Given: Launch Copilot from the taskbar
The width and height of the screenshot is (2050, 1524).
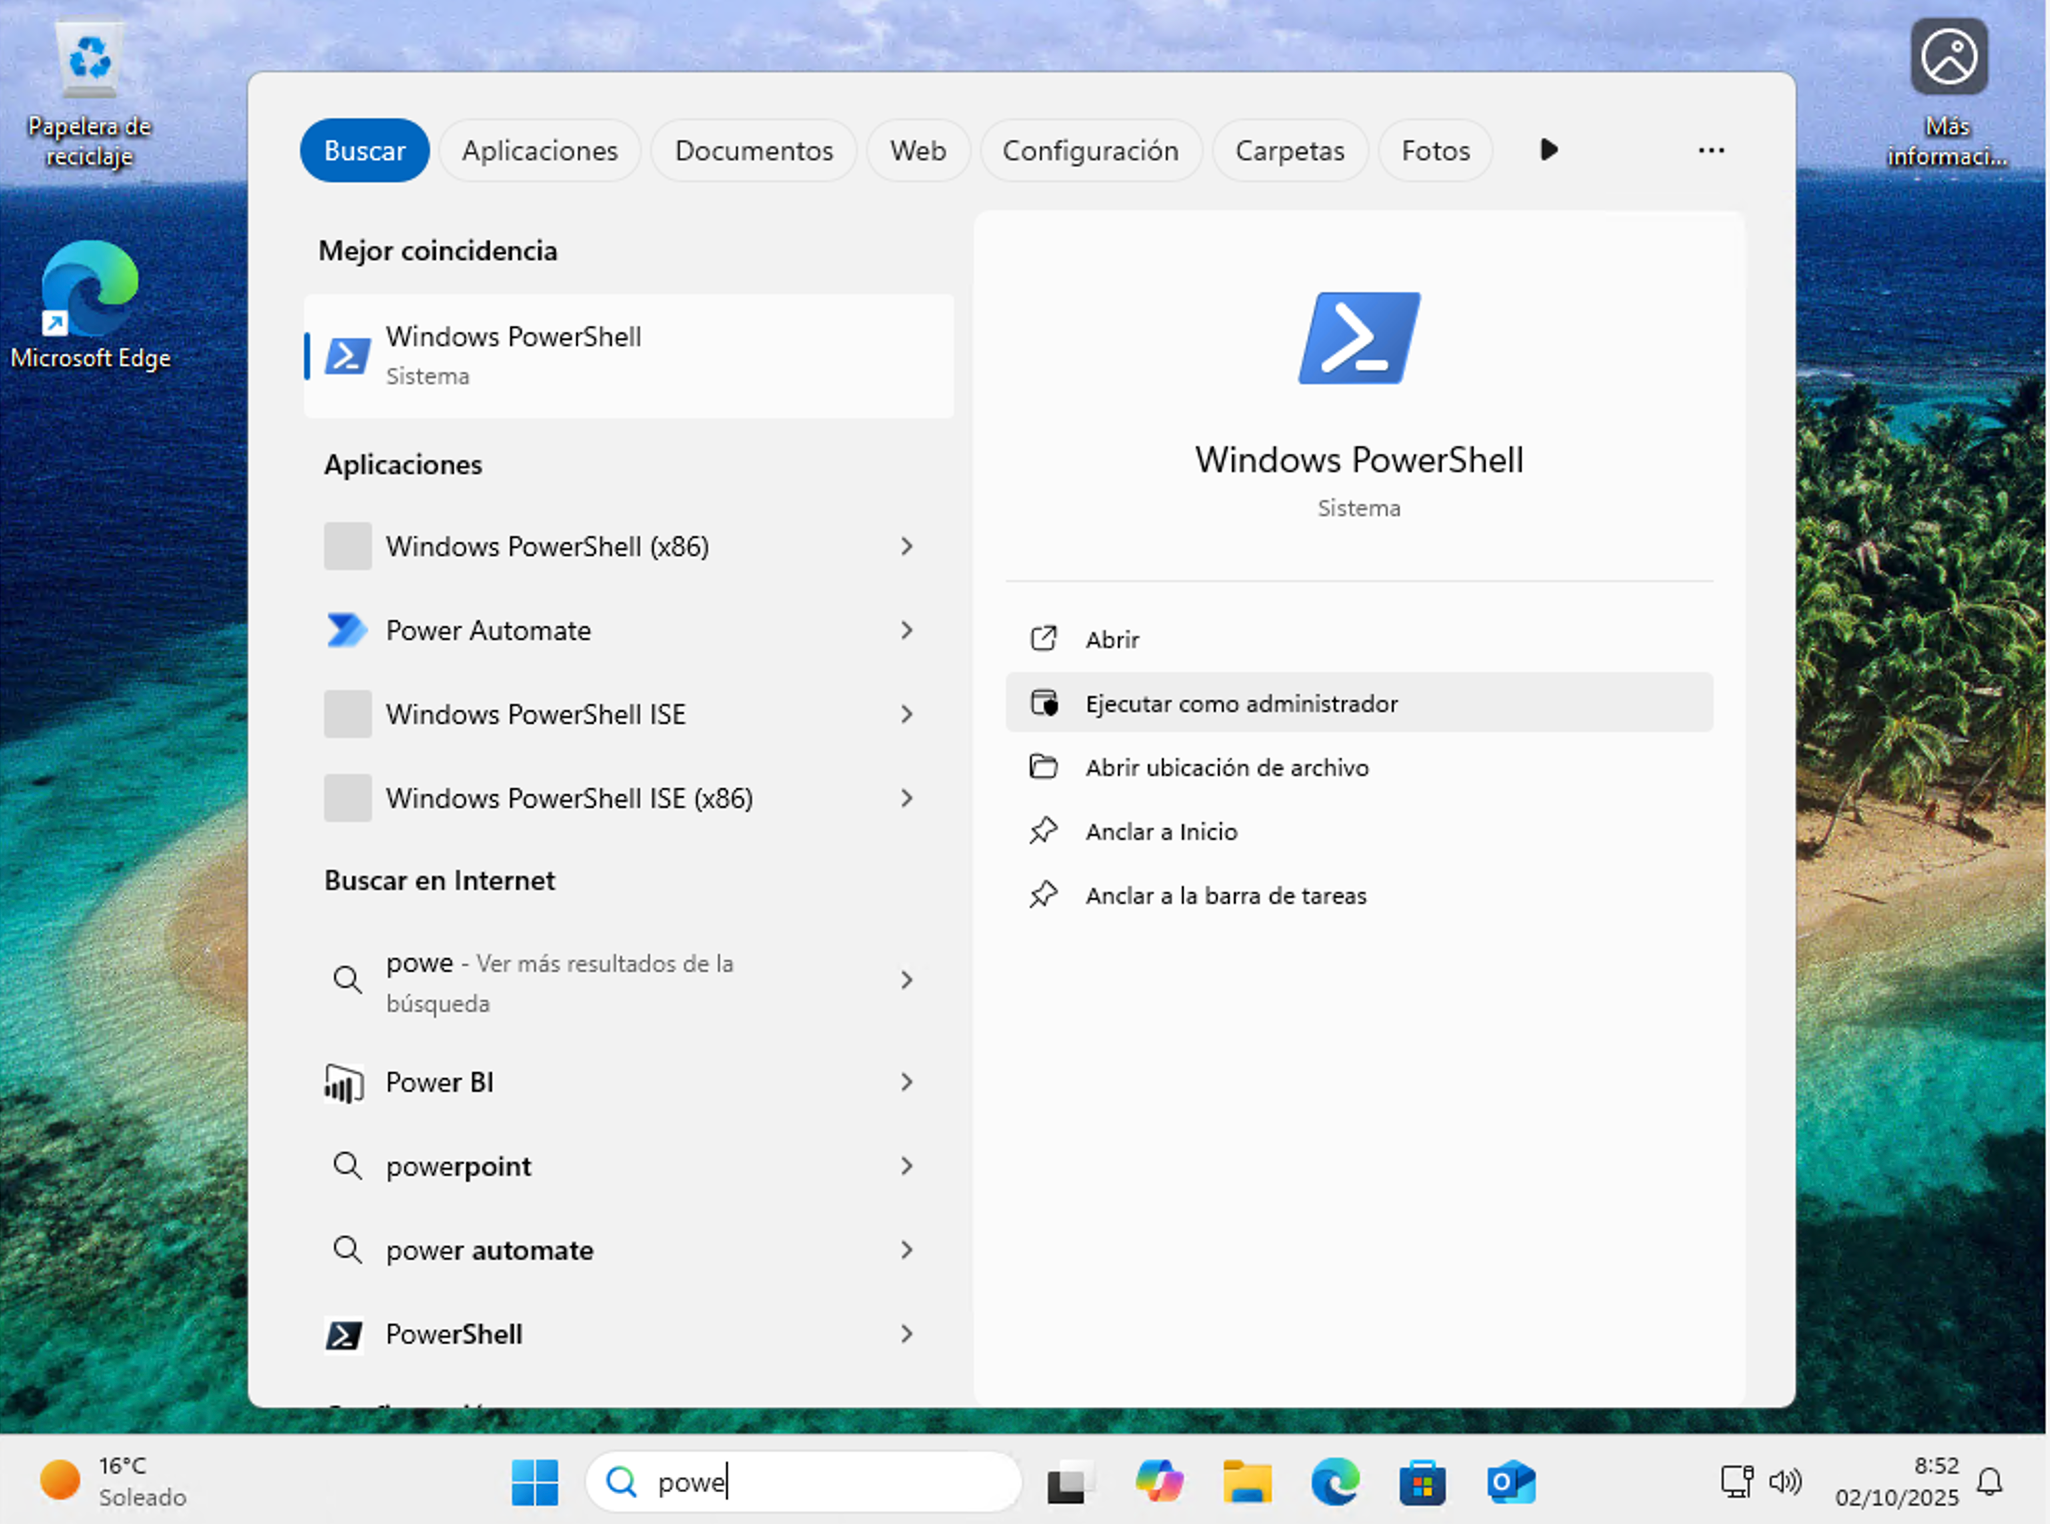Looking at the screenshot, I should 1159,1481.
